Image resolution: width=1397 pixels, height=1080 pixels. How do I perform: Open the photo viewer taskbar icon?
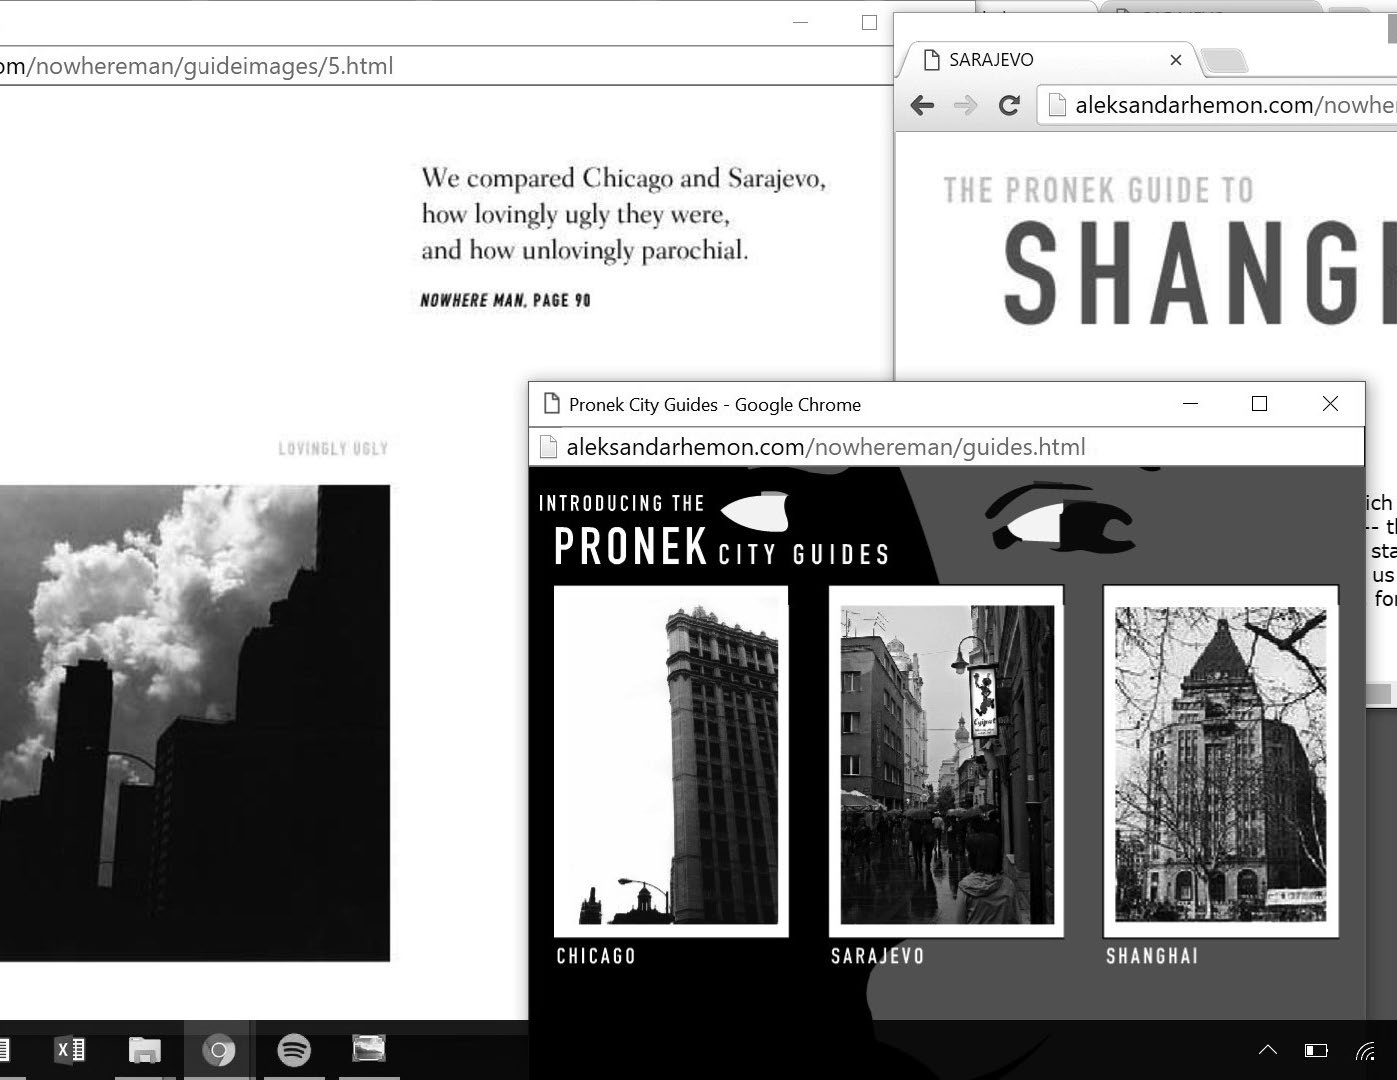click(369, 1048)
